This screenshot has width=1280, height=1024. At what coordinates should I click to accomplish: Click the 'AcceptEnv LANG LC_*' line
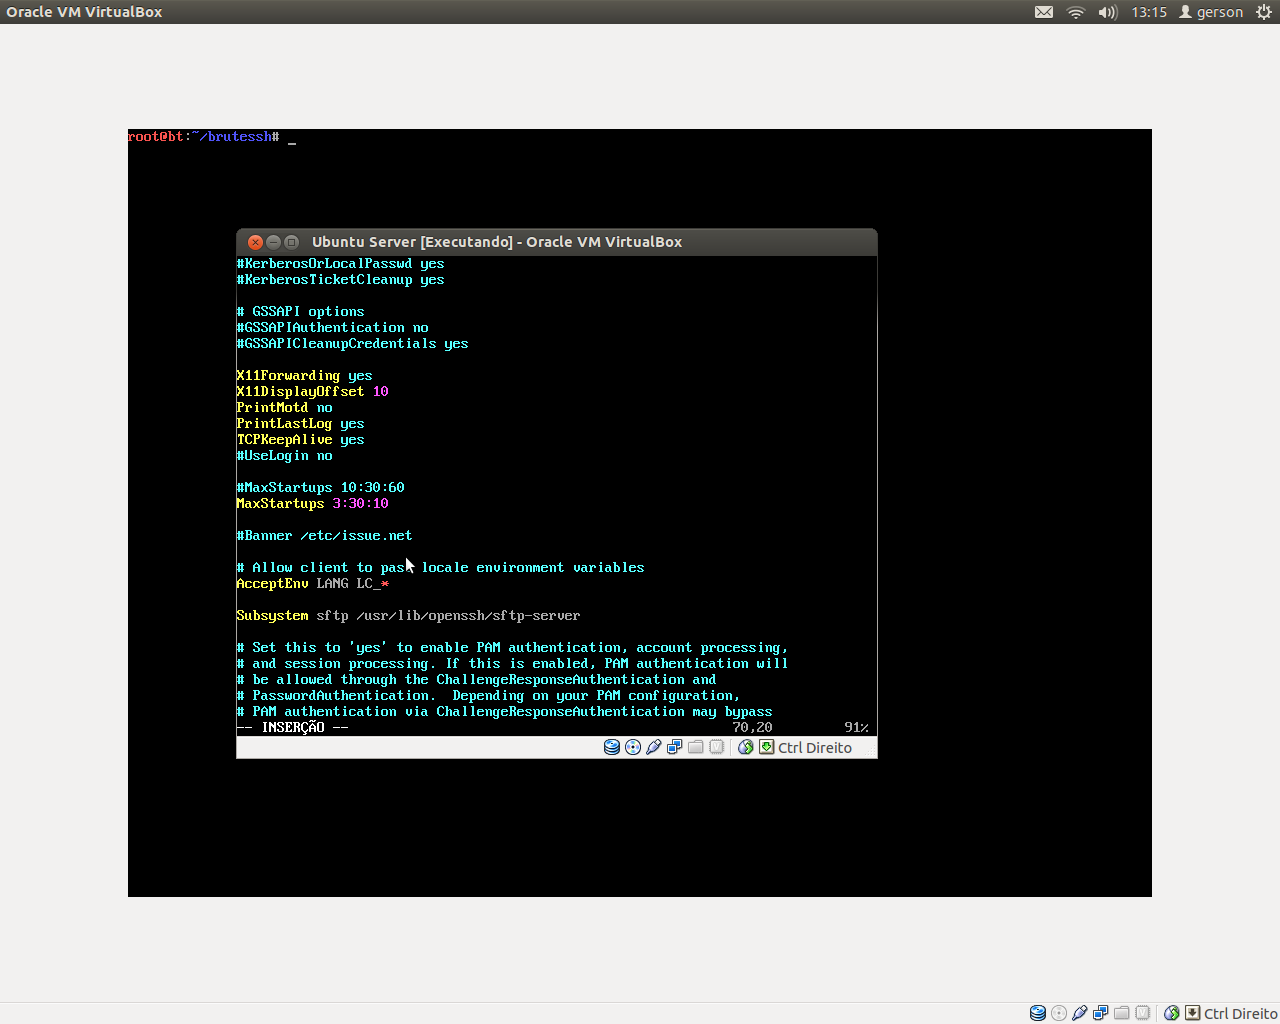(312, 584)
